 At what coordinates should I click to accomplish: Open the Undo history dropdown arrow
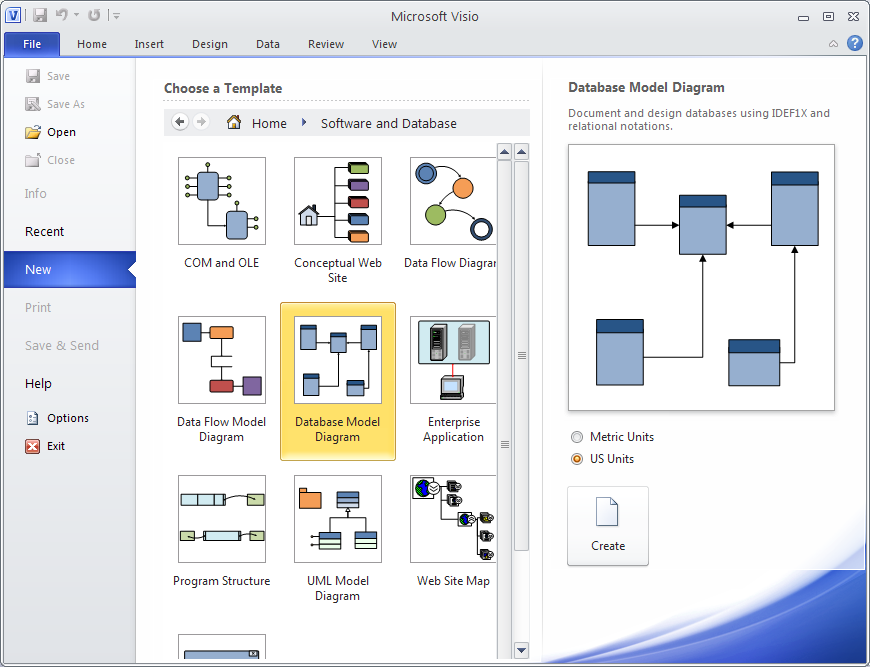point(77,16)
